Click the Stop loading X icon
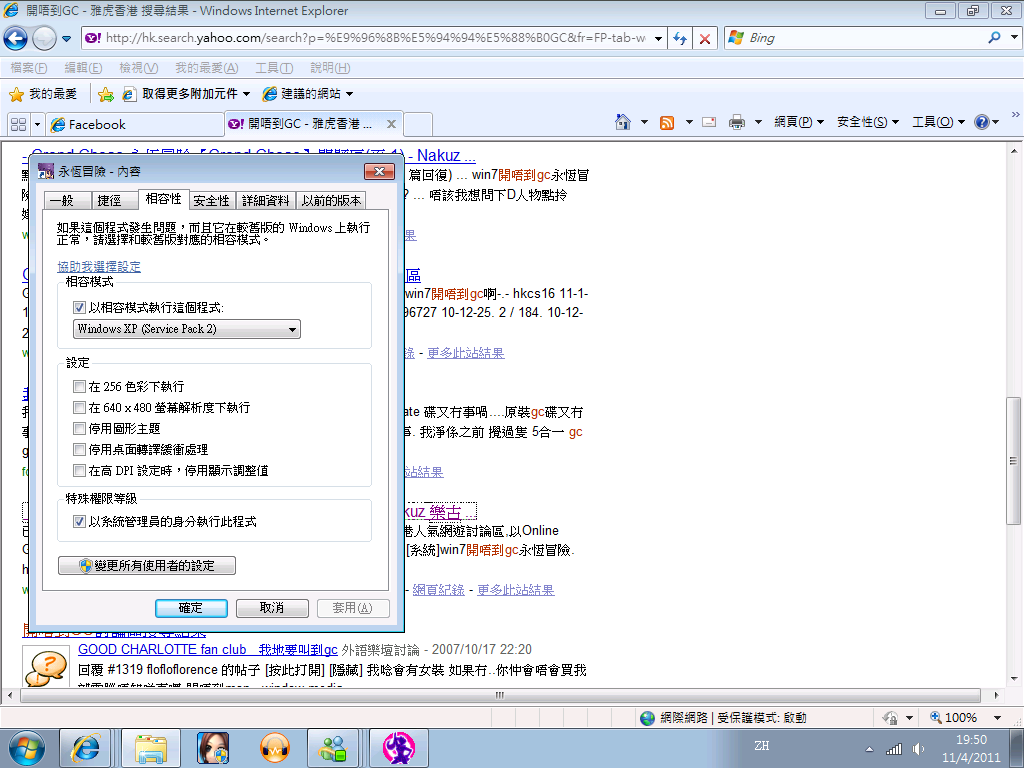 (705, 38)
